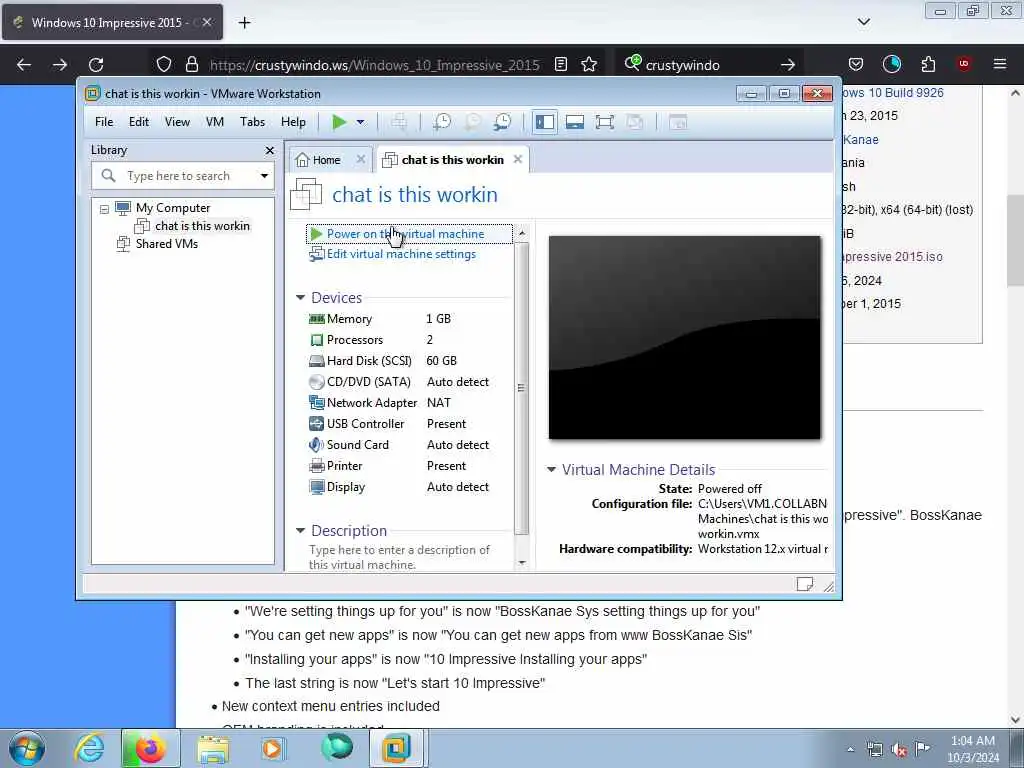This screenshot has width=1024, height=768.
Task: Close the Library panel
Action: click(270, 150)
